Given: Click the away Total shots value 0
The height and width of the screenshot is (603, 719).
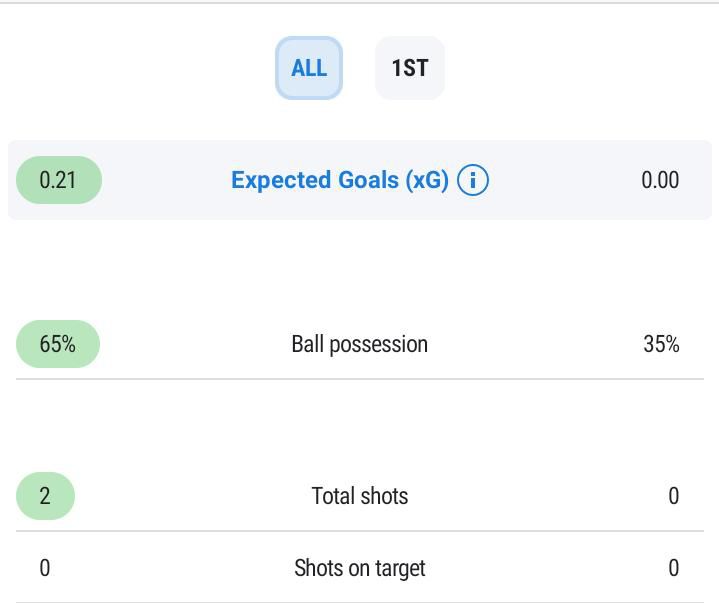Looking at the screenshot, I should 673,496.
